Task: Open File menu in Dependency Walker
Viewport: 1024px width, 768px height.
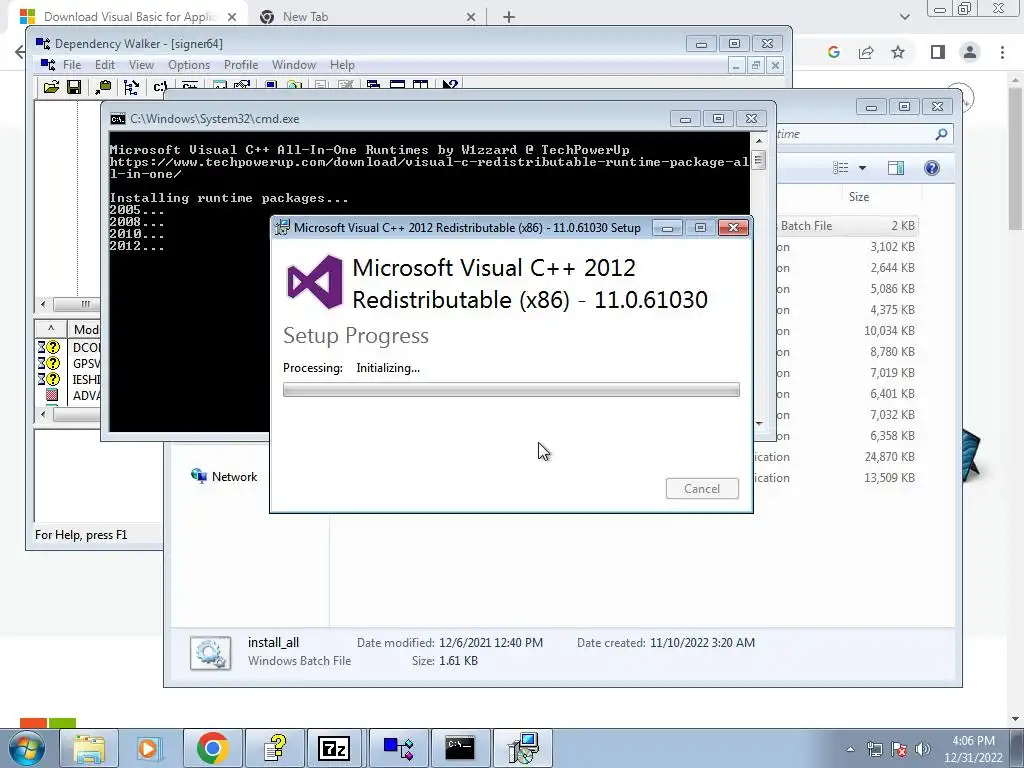Action: [x=72, y=65]
